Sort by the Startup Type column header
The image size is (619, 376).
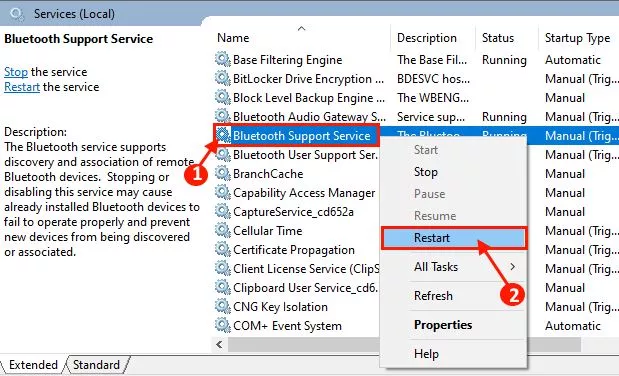click(577, 38)
